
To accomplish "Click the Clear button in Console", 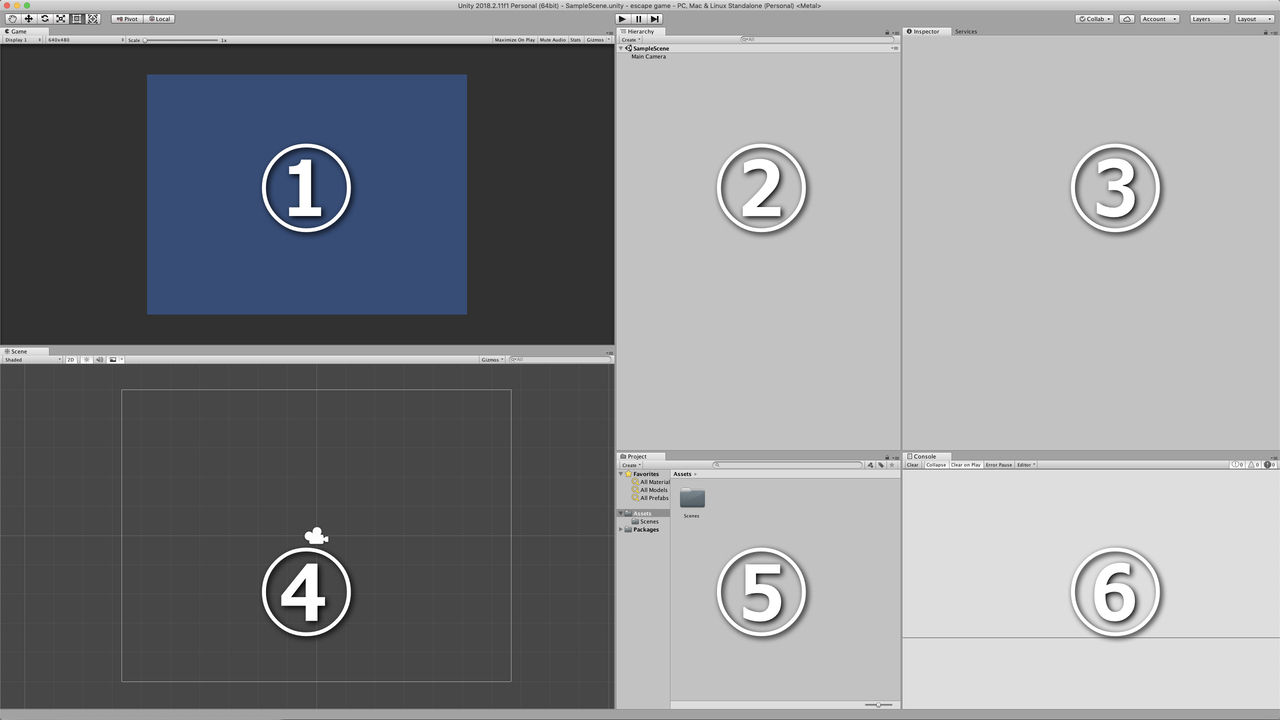I will 912,465.
